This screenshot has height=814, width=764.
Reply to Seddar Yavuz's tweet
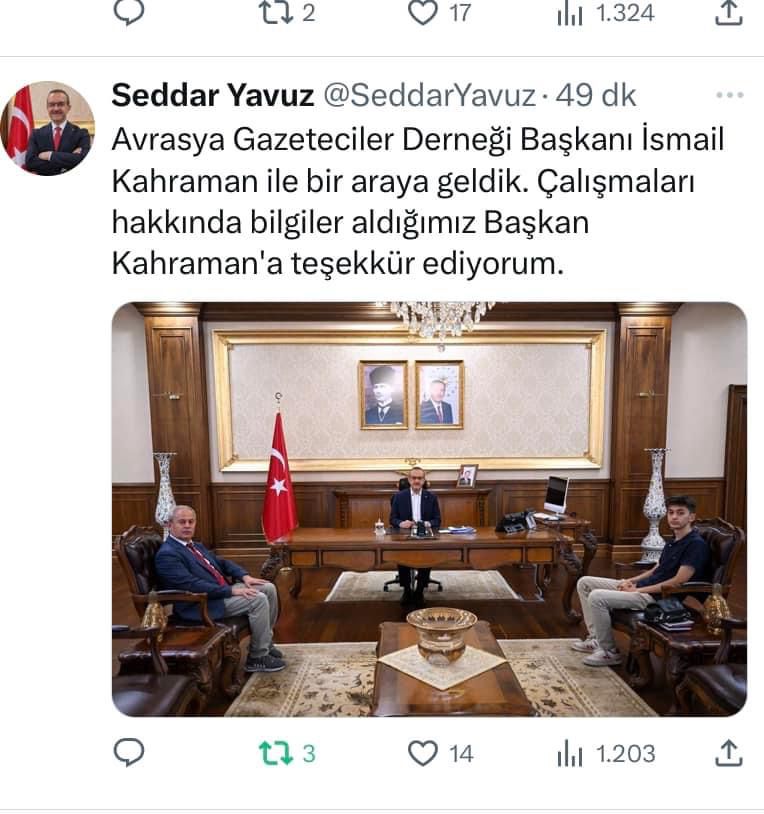pyautogui.click(x=129, y=753)
